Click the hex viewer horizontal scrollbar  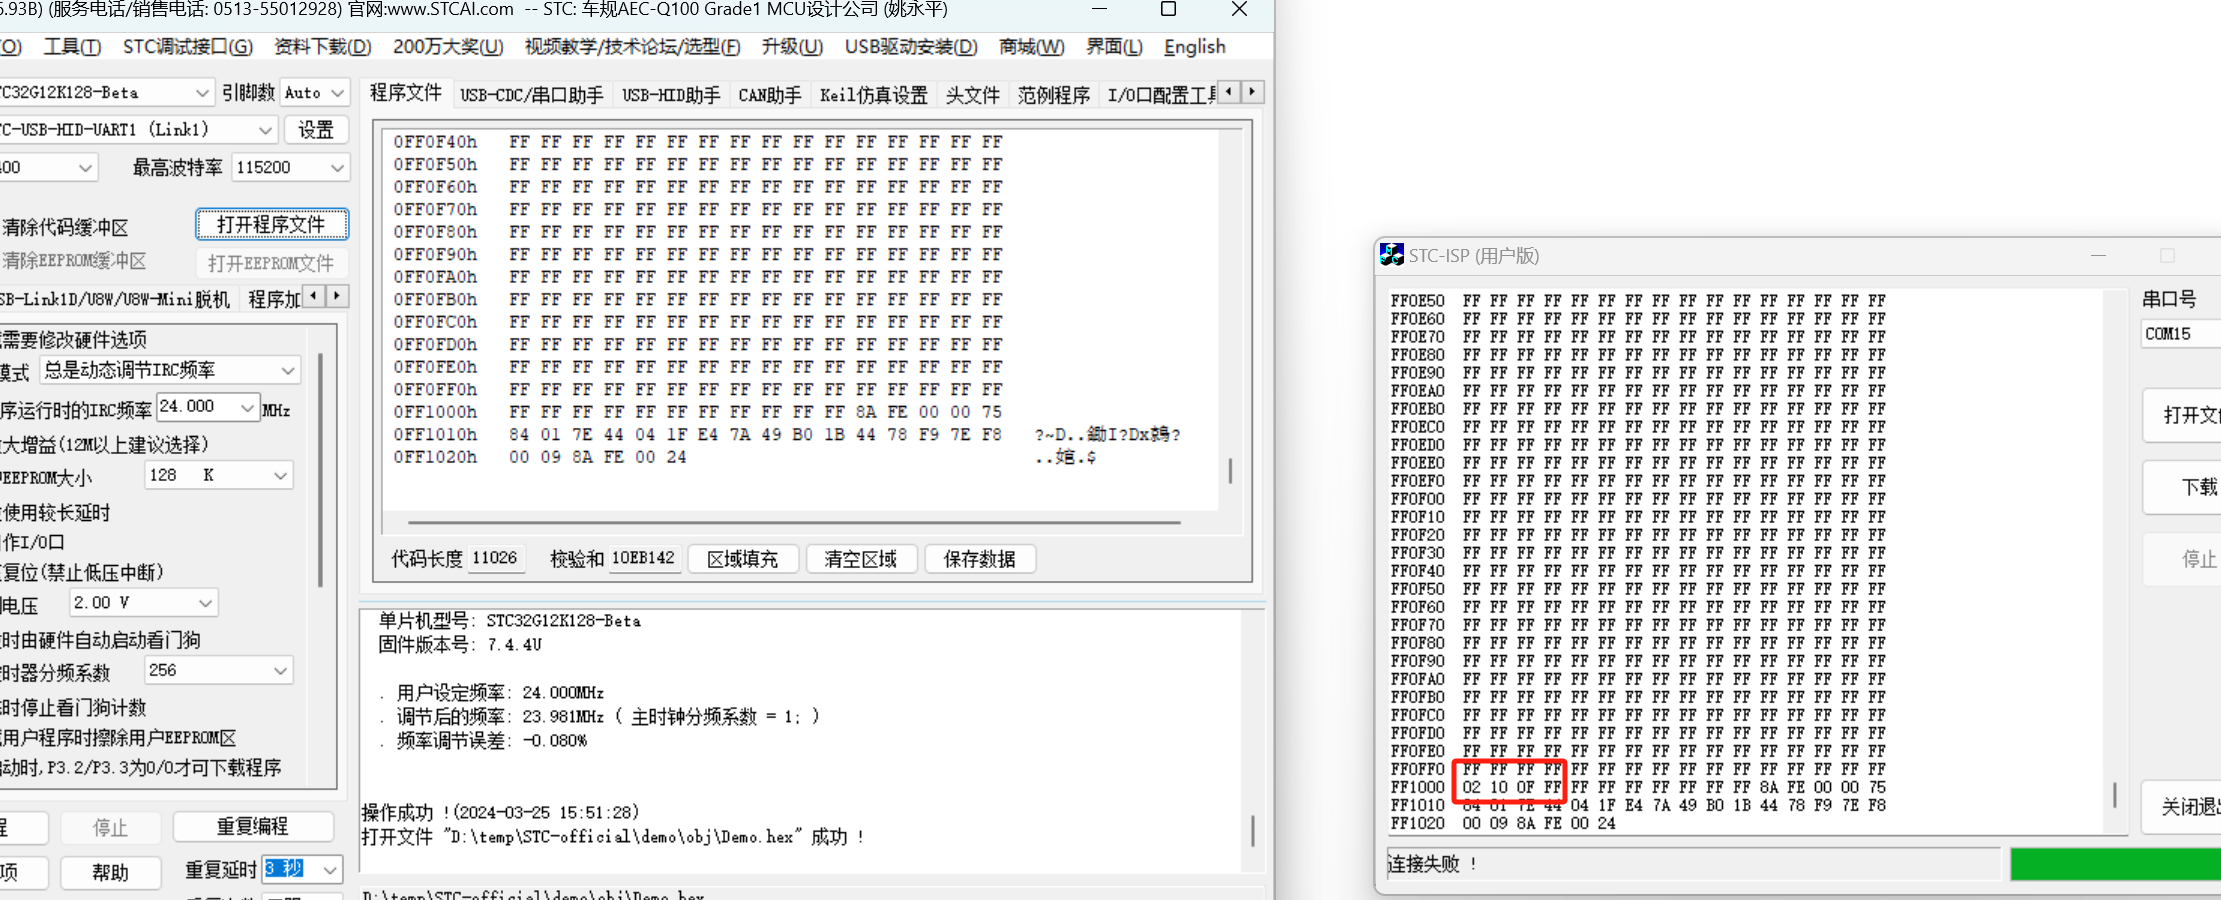(x=794, y=522)
